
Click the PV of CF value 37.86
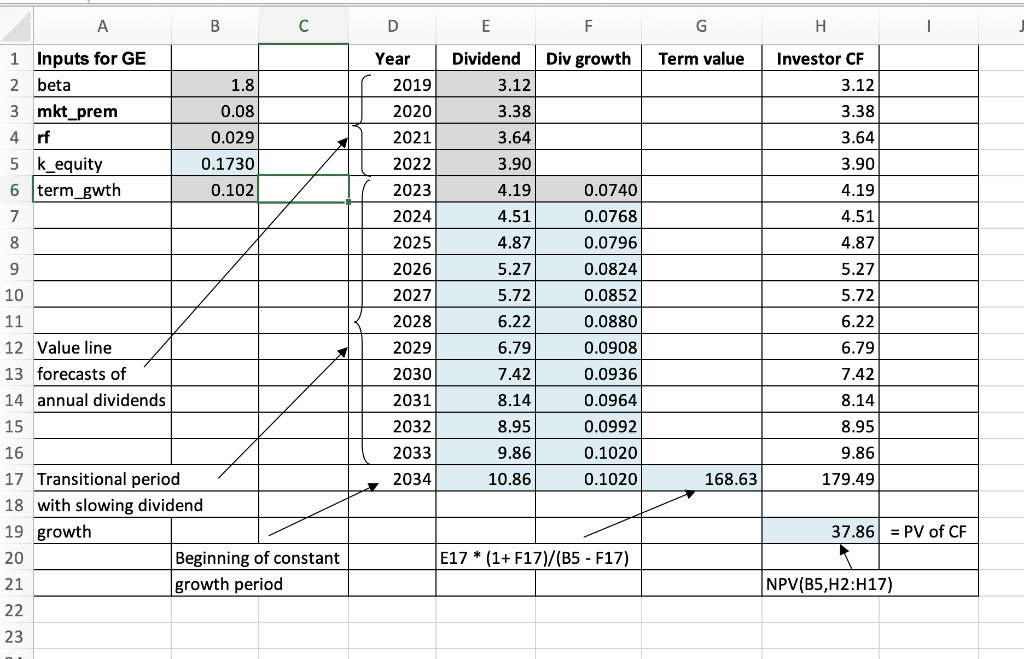820,531
